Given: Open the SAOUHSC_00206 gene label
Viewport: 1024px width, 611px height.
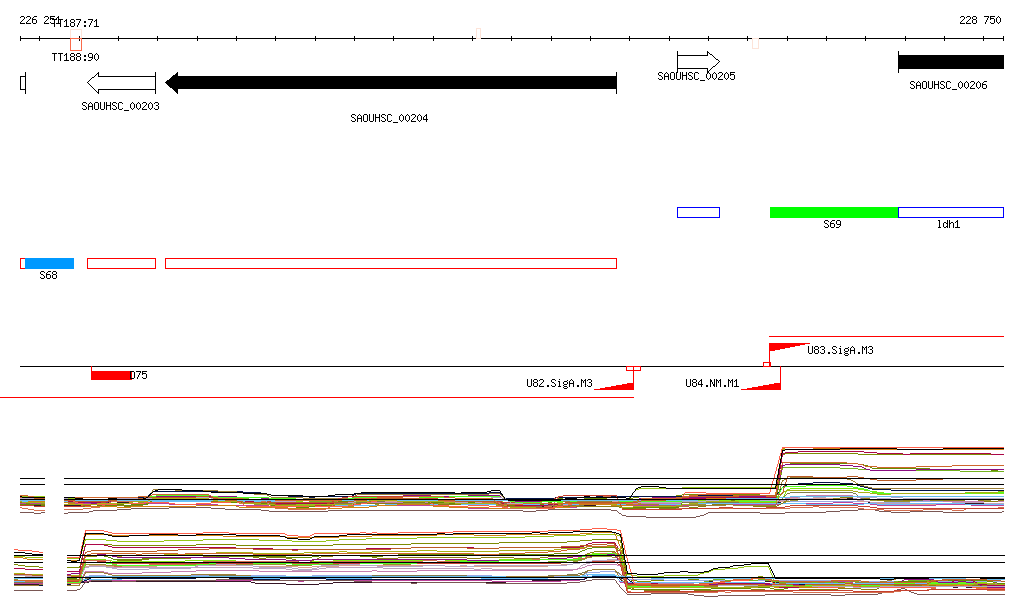Looking at the screenshot, I should click(948, 85).
